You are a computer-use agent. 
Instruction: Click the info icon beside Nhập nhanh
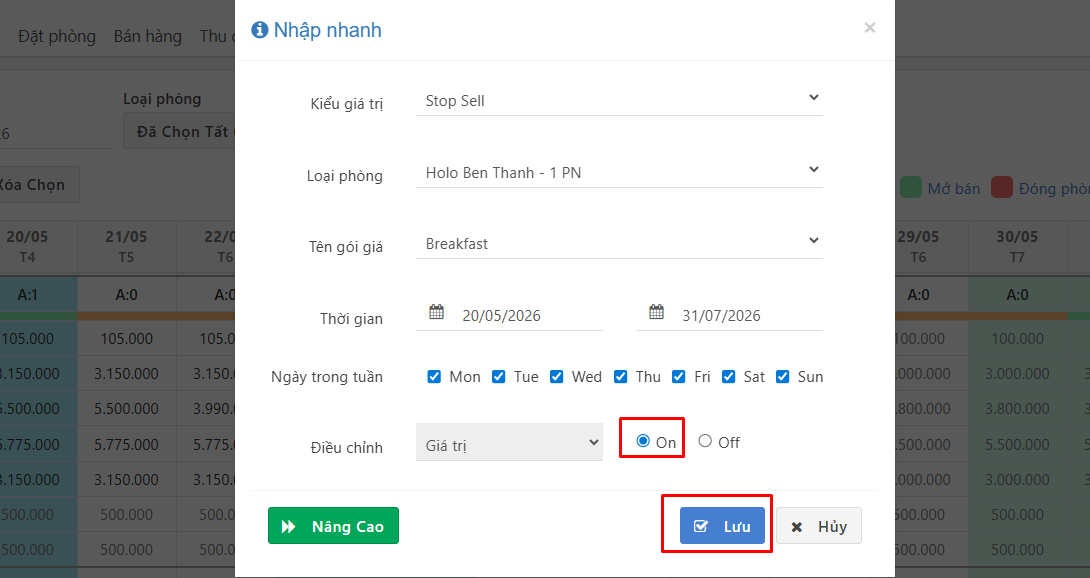259,30
